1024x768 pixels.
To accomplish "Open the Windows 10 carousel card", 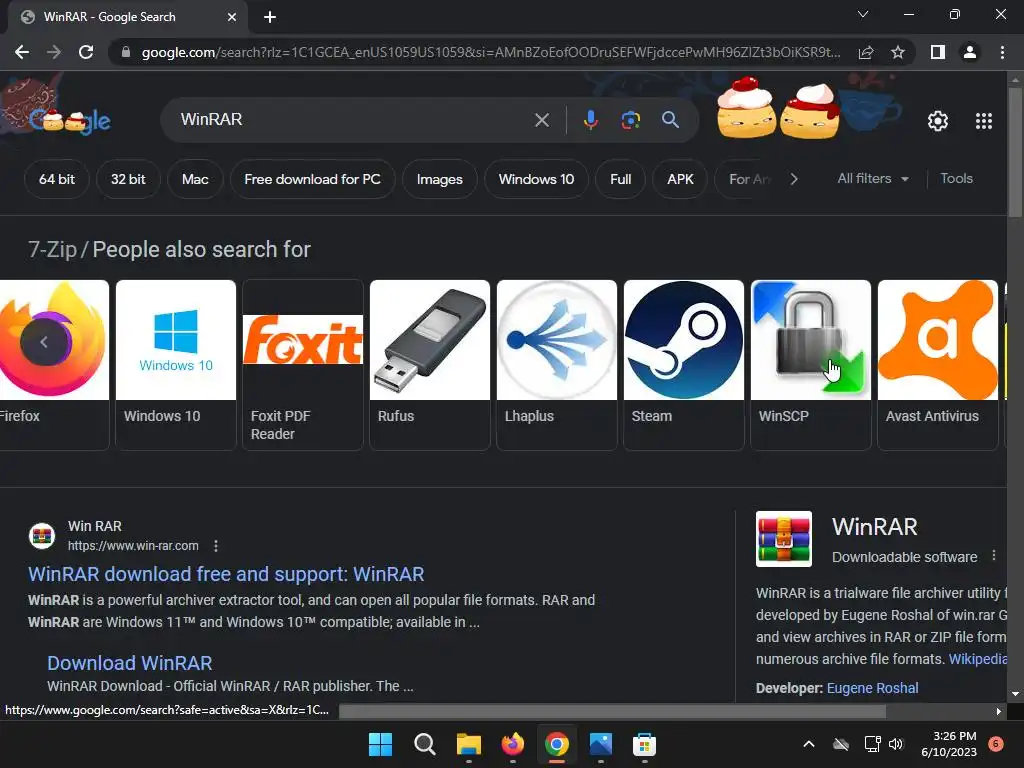I will tap(176, 364).
